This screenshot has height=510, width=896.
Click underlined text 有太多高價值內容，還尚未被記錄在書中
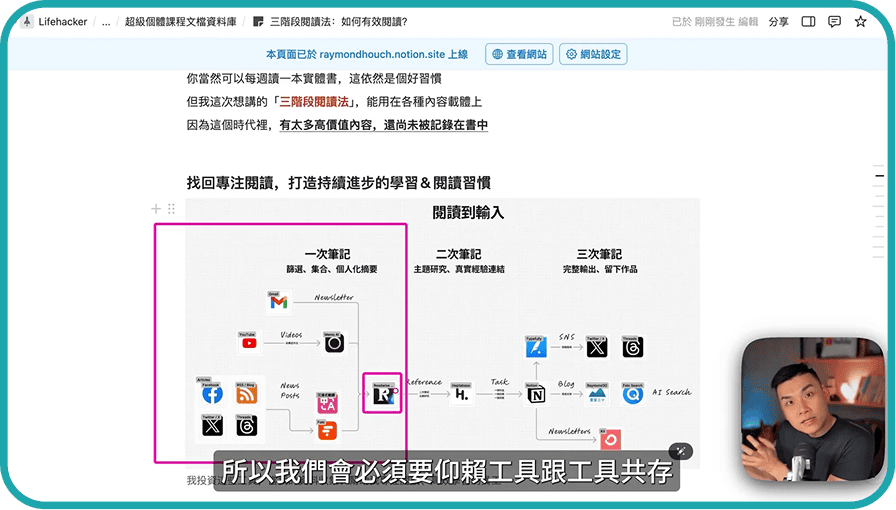383,125
